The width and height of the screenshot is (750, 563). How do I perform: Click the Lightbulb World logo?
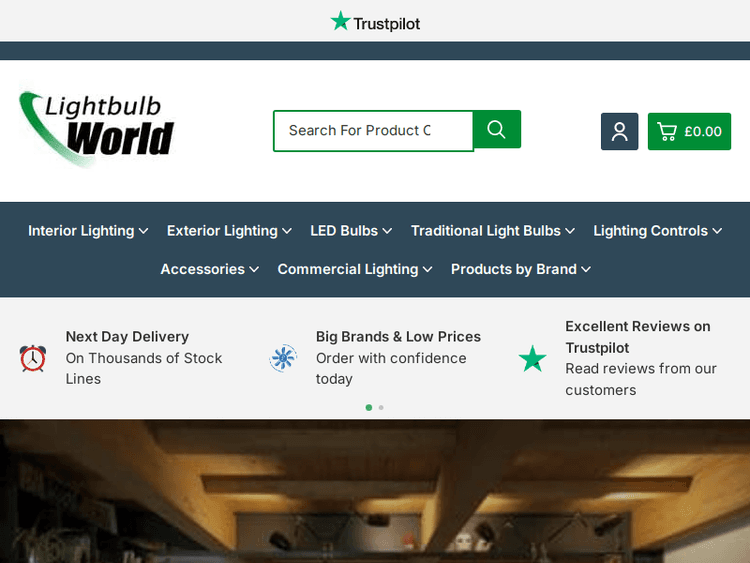97,129
